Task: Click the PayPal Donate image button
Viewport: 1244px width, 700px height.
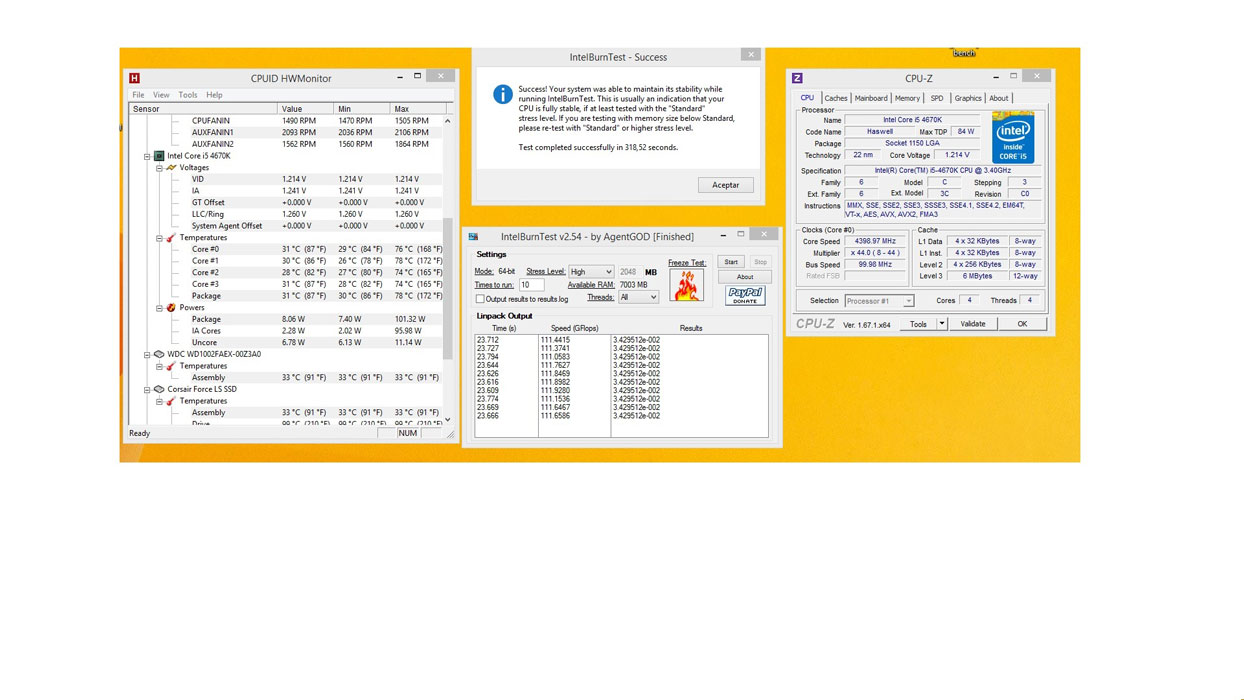Action: (745, 295)
